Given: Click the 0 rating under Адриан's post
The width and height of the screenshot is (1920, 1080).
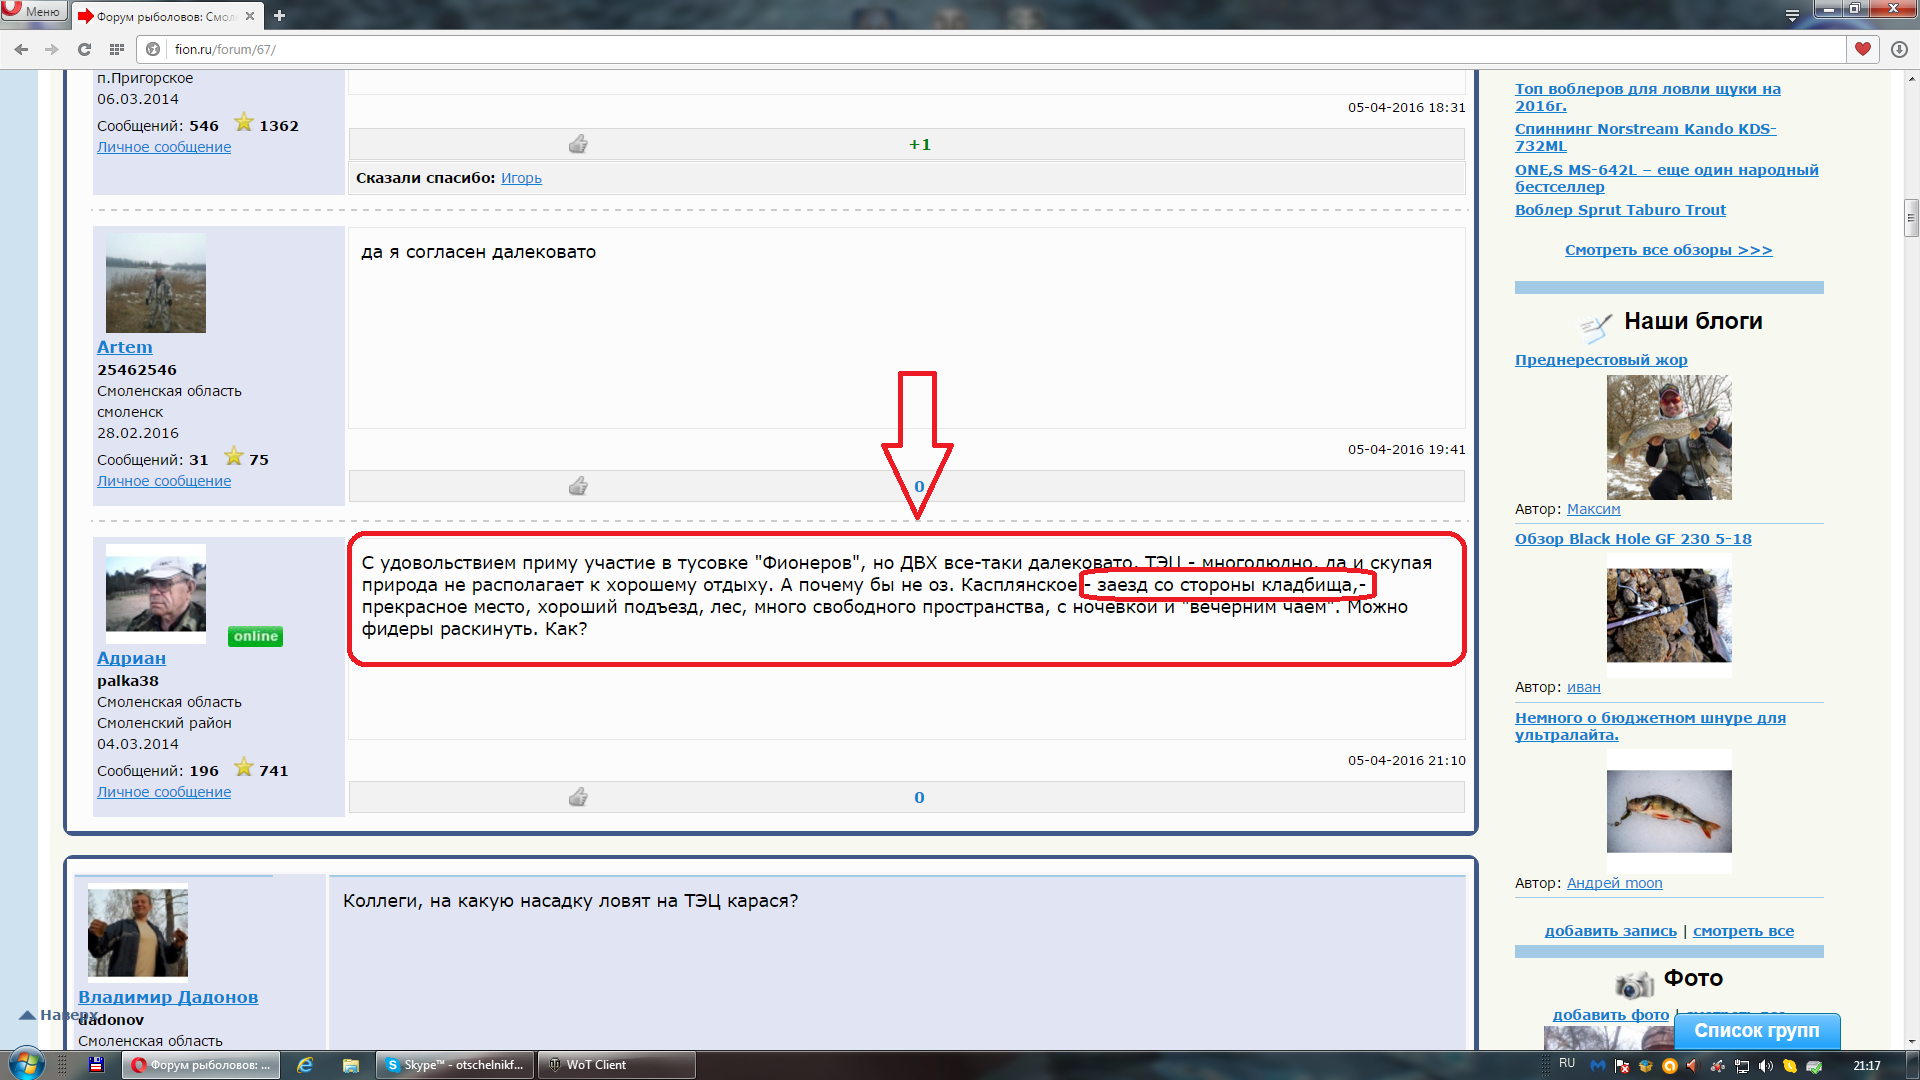Looking at the screenshot, I should click(x=919, y=798).
